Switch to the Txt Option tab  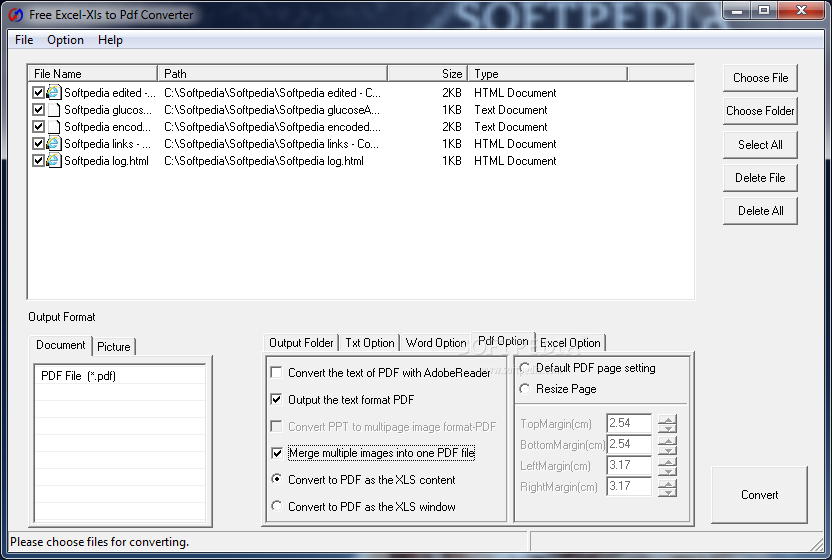(x=370, y=343)
